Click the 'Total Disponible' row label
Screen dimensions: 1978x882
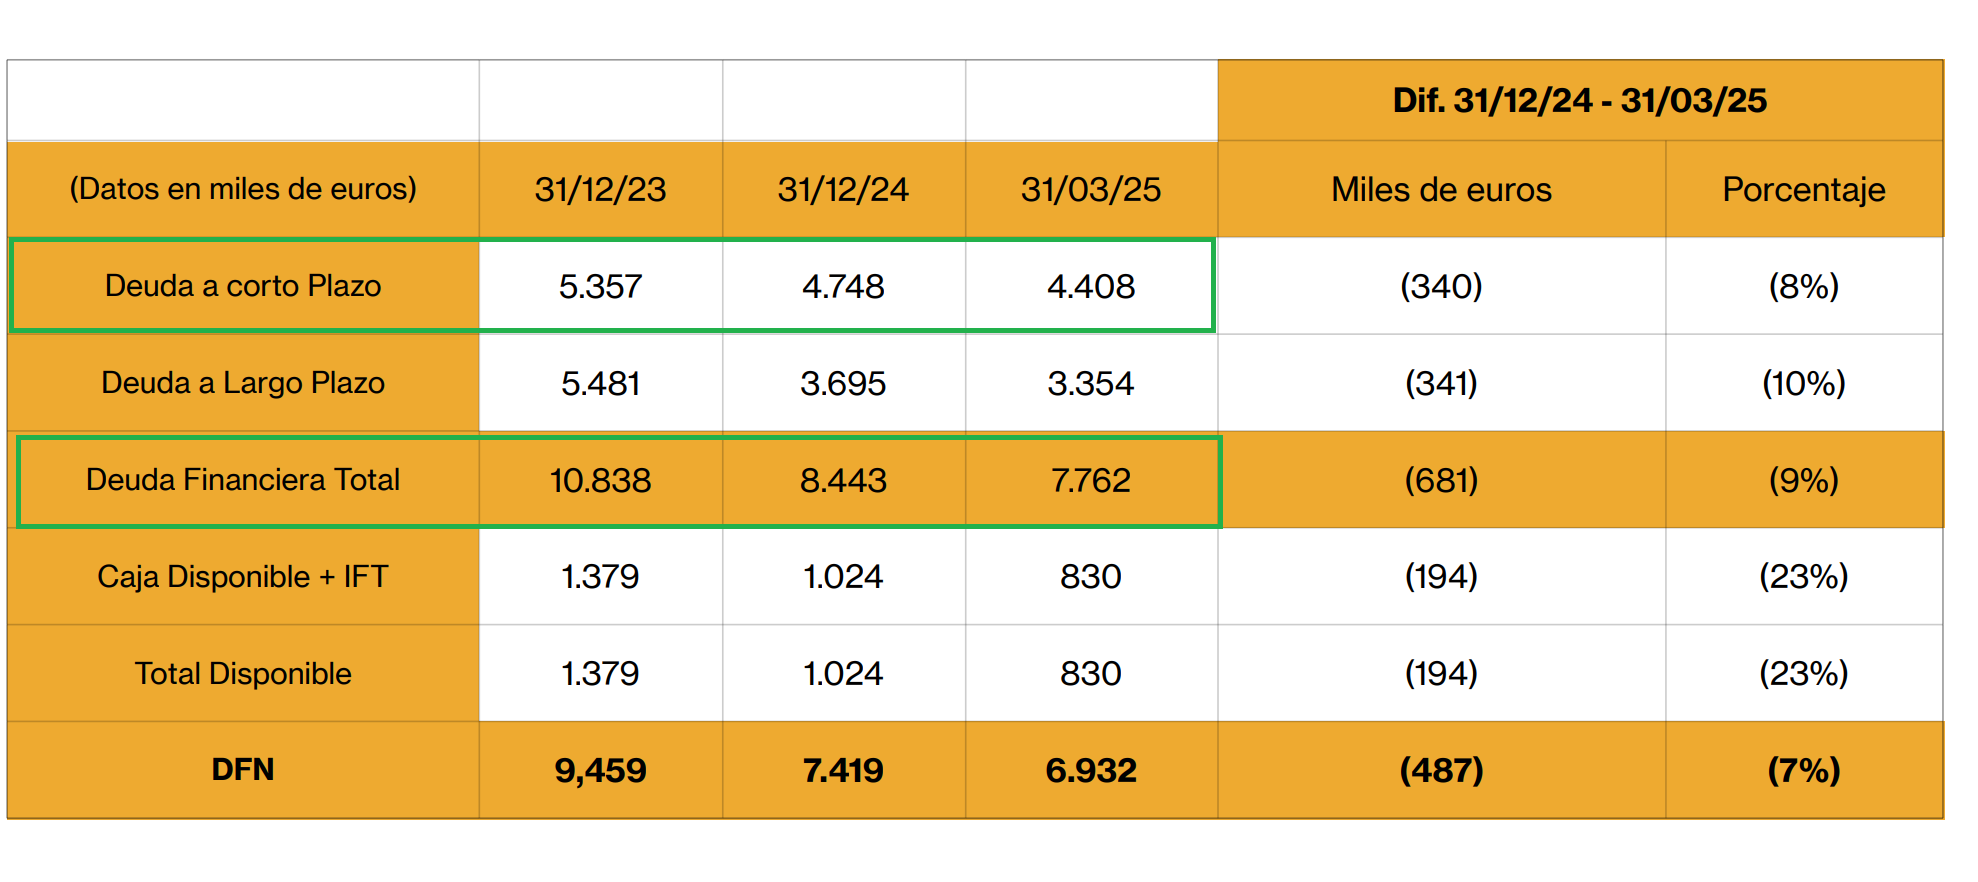click(x=243, y=674)
